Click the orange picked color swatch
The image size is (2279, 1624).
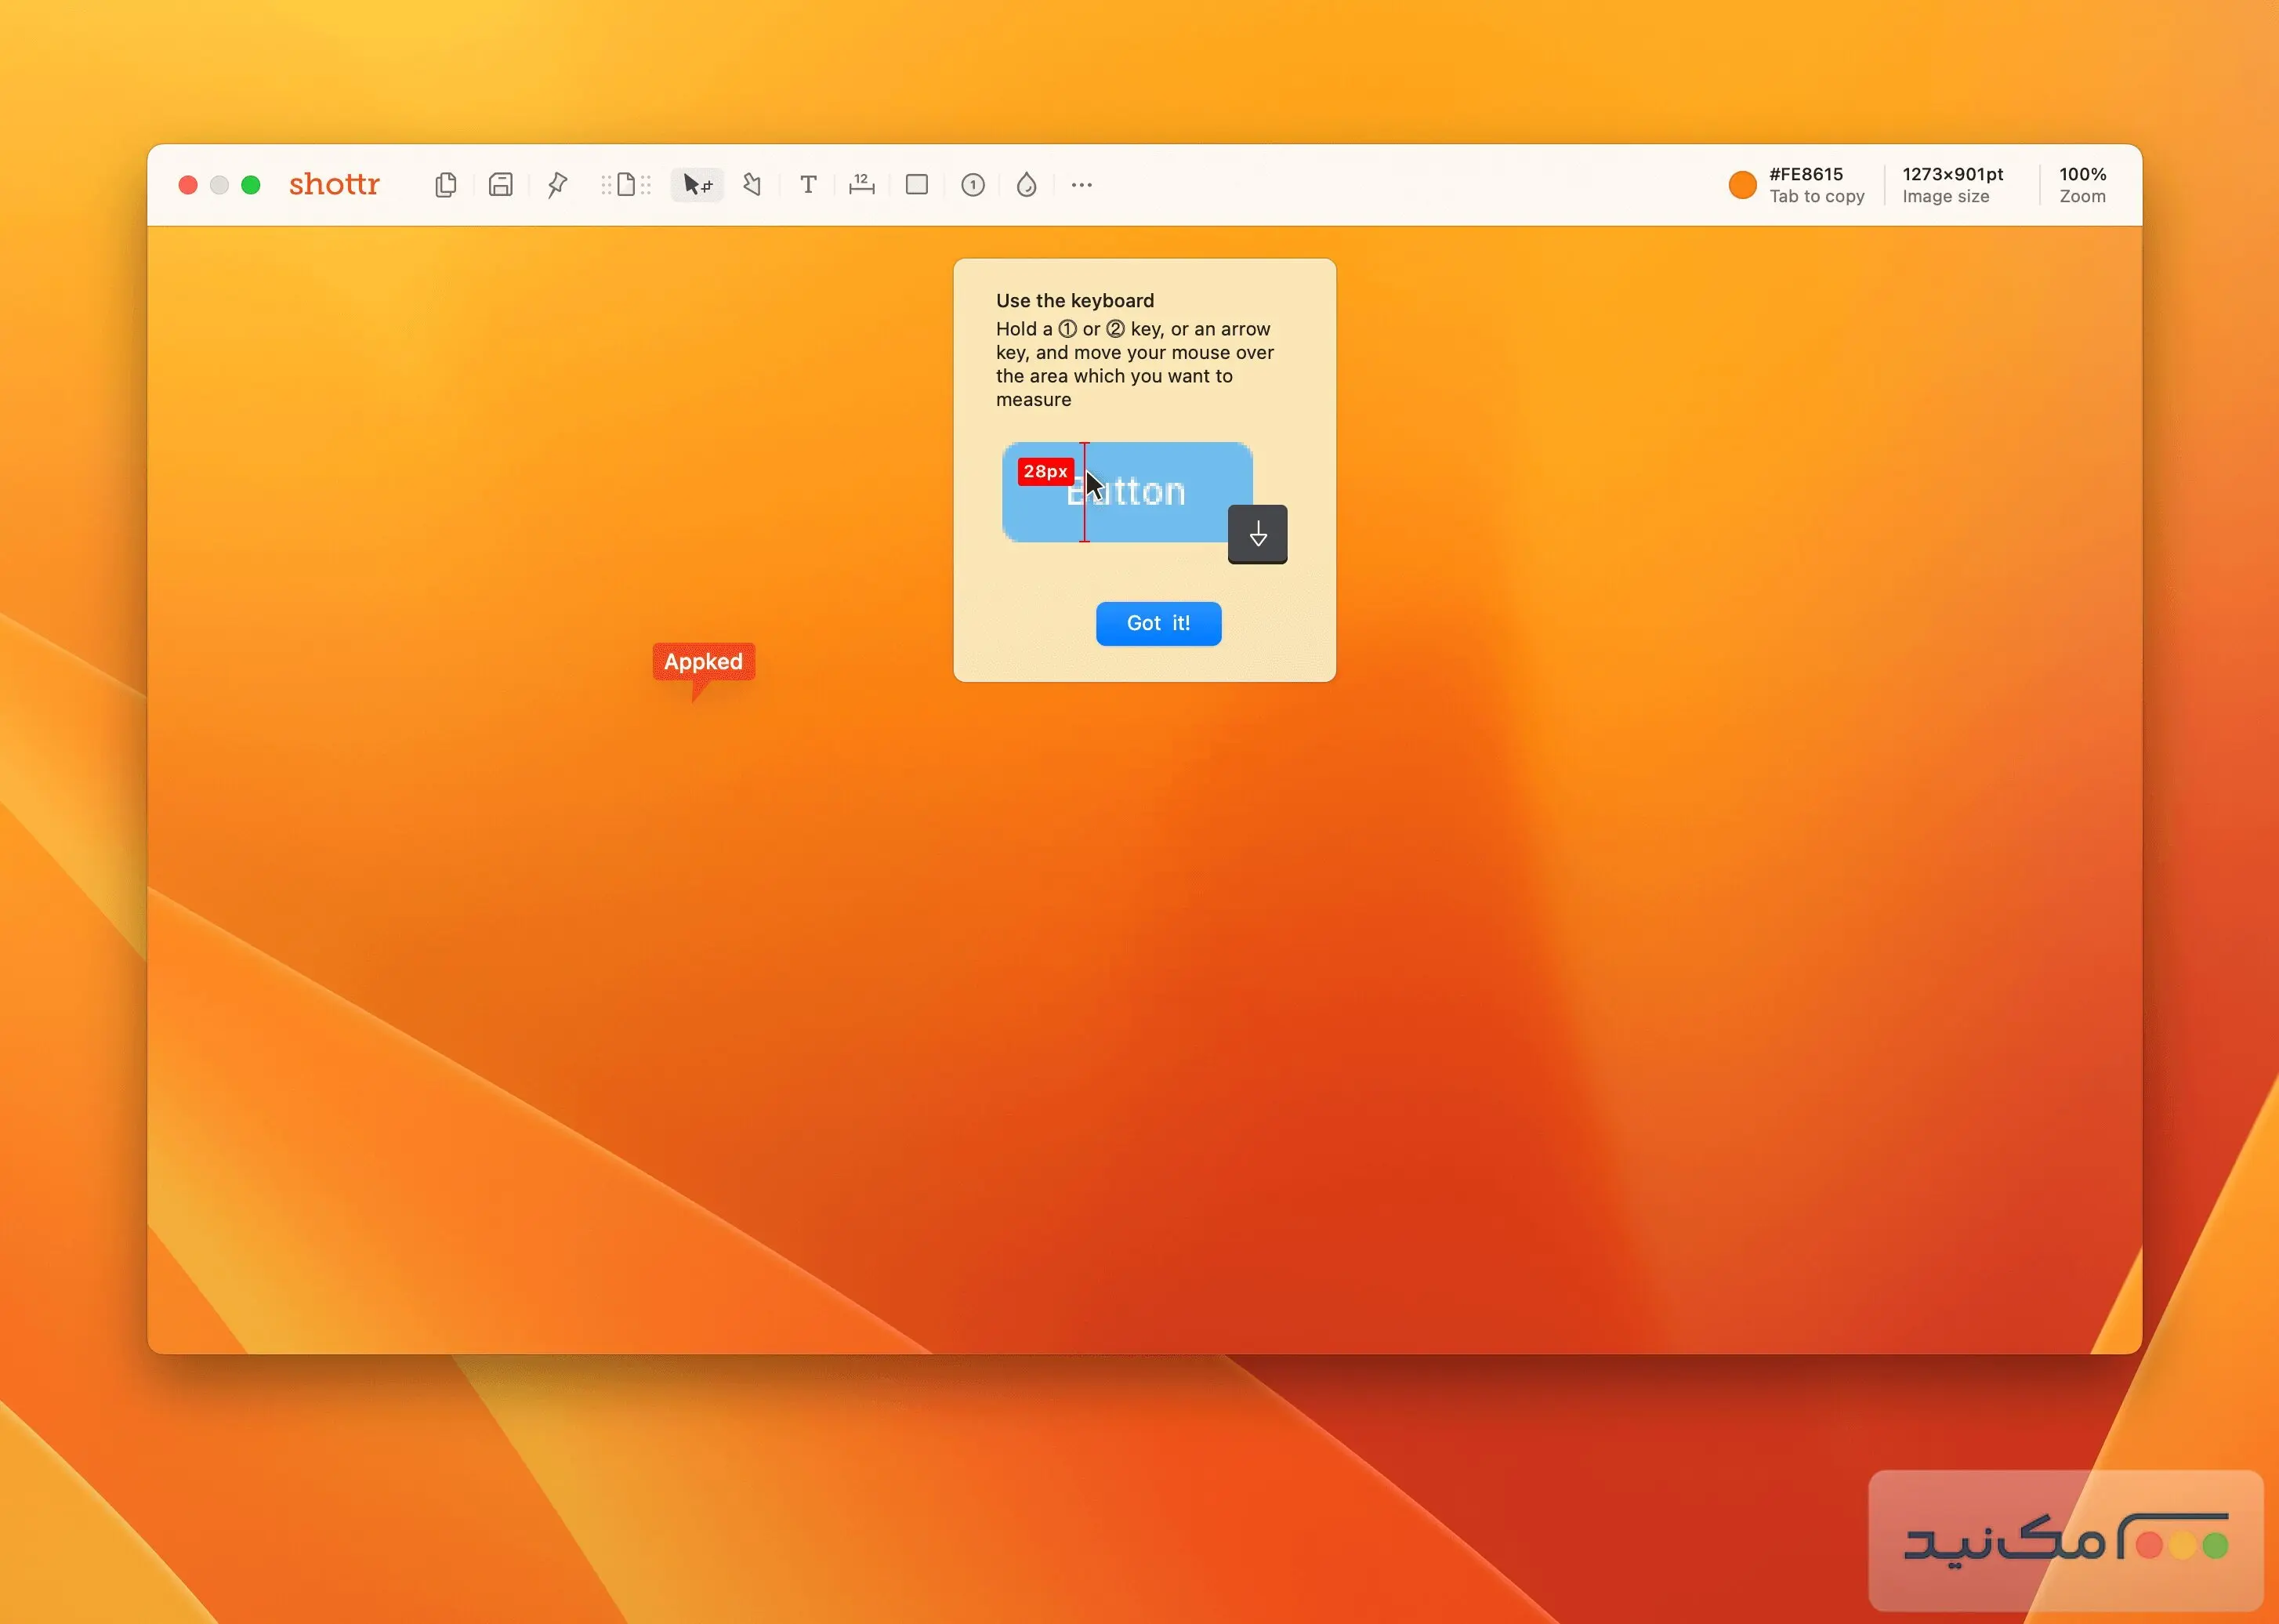[1742, 185]
